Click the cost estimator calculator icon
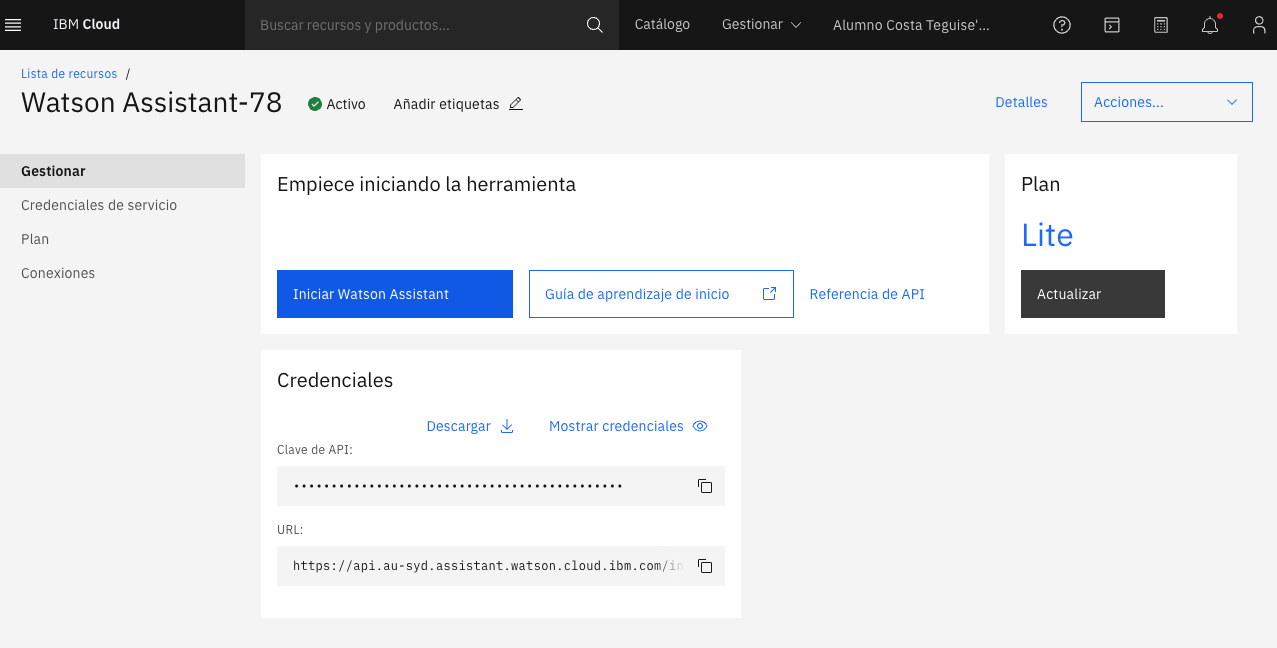 [1160, 24]
